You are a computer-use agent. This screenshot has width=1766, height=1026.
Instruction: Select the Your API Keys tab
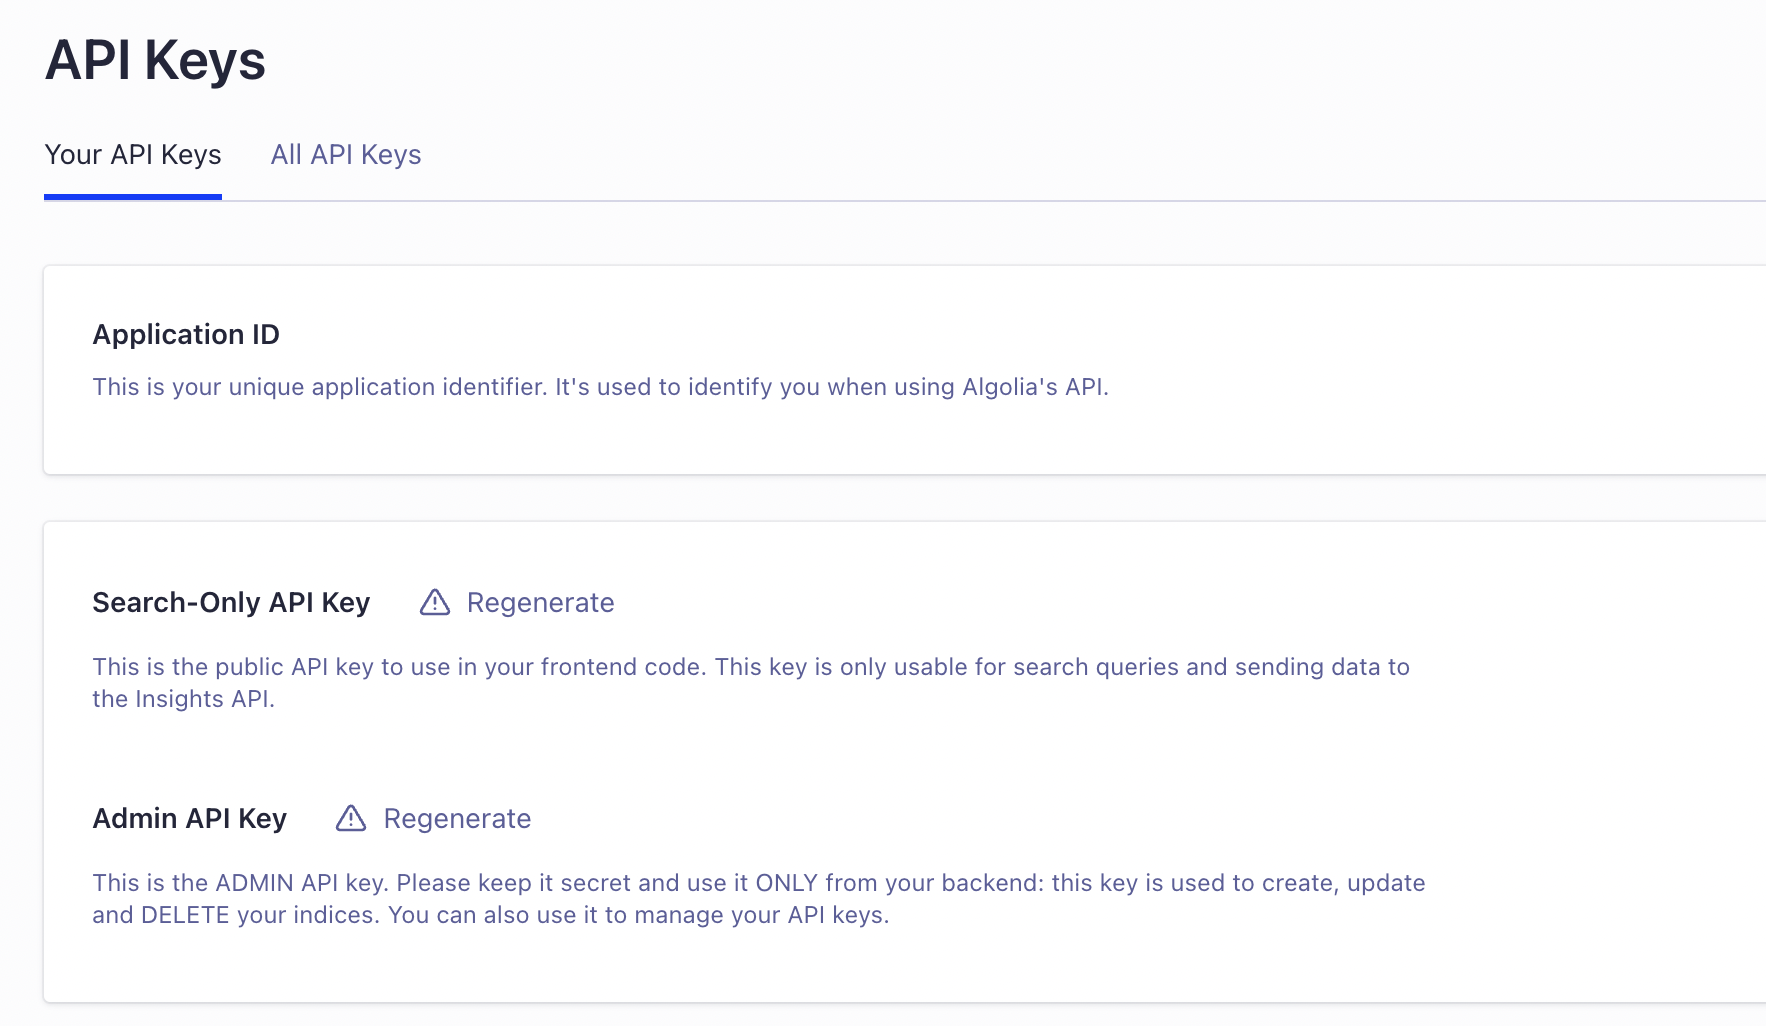pyautogui.click(x=133, y=155)
